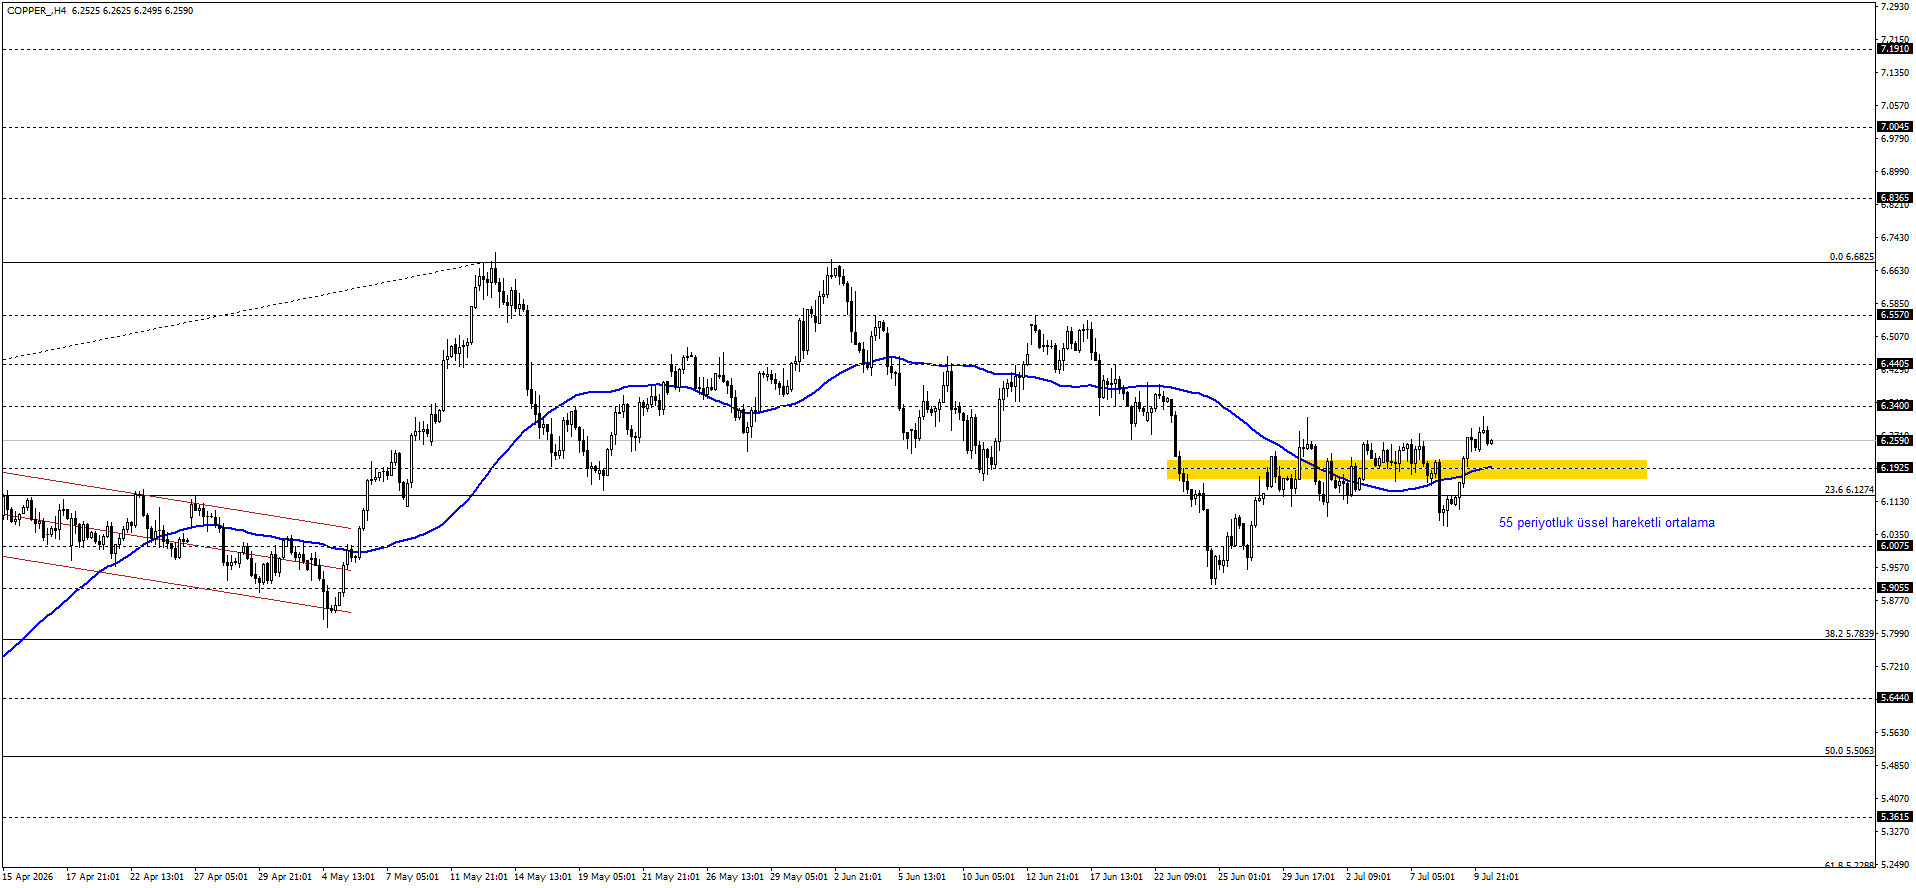The width and height of the screenshot is (1916, 888).
Task: Click the 5.3615 price level tag
Action: tap(1895, 817)
